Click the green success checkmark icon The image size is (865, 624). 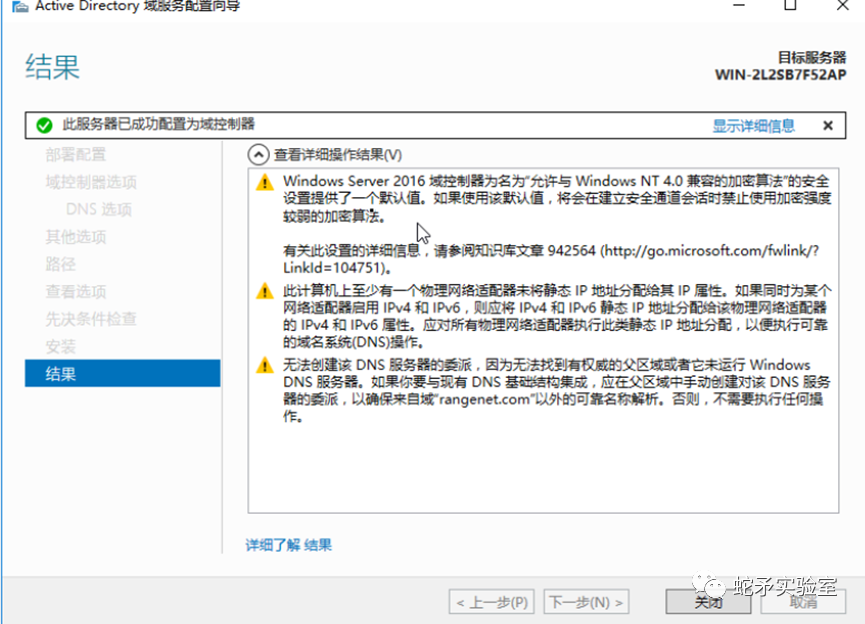44,125
